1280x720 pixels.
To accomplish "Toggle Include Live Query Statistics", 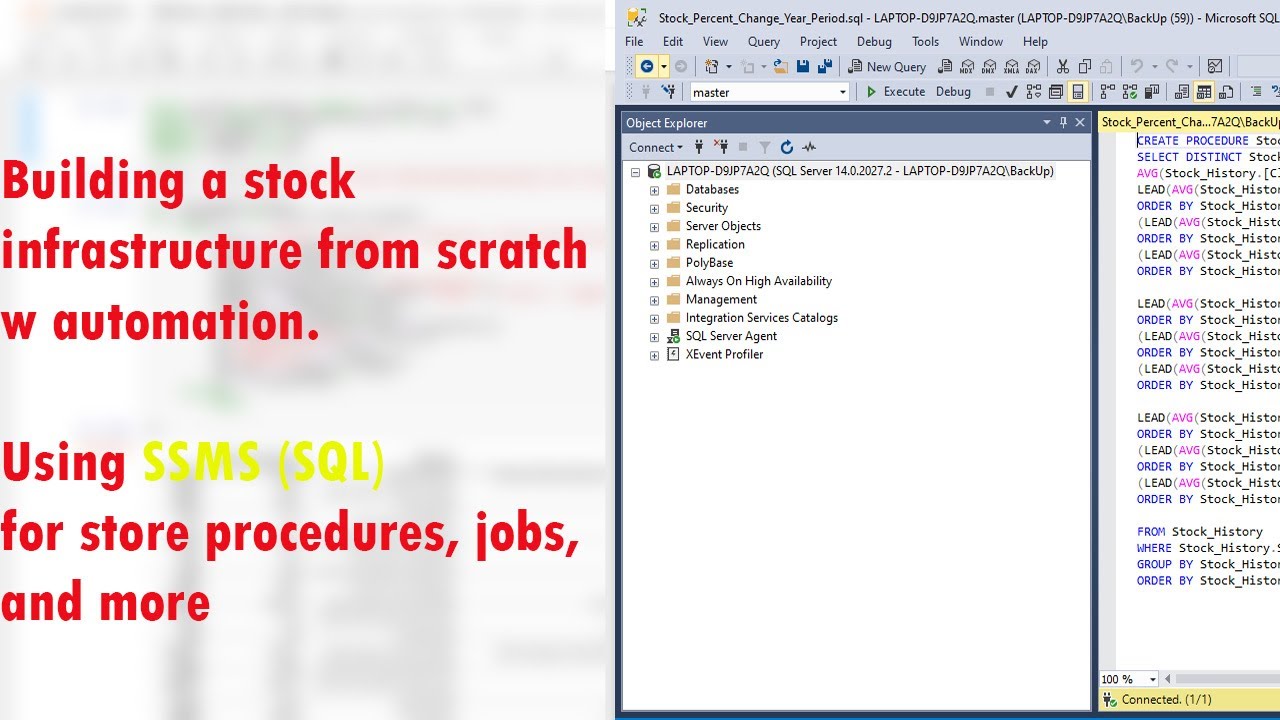I will 1129,92.
